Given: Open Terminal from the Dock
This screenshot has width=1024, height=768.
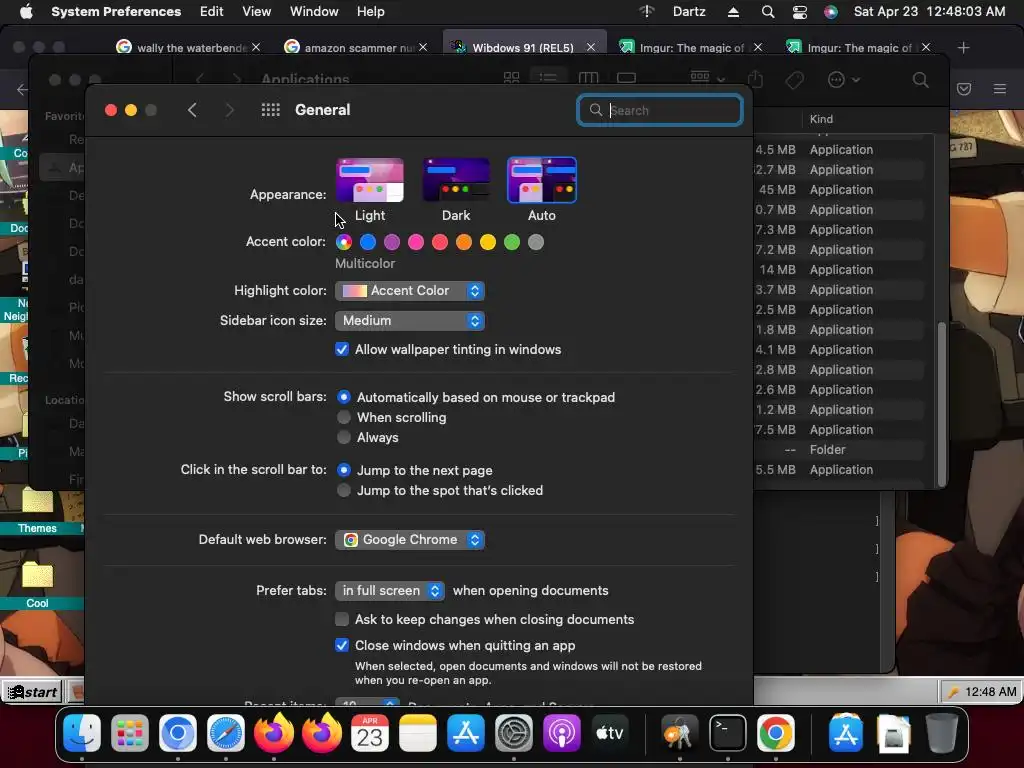Looking at the screenshot, I should point(728,732).
